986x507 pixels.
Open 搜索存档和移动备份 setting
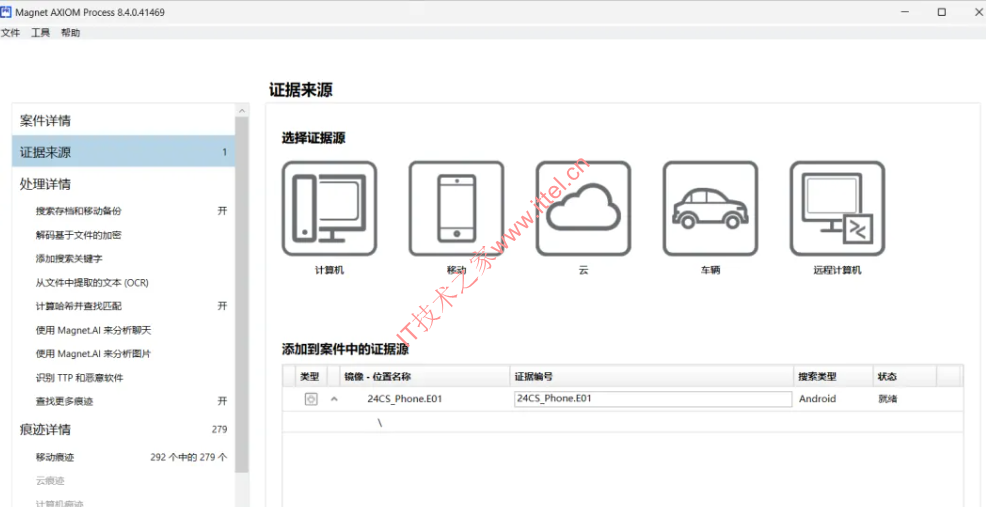(x=78, y=211)
